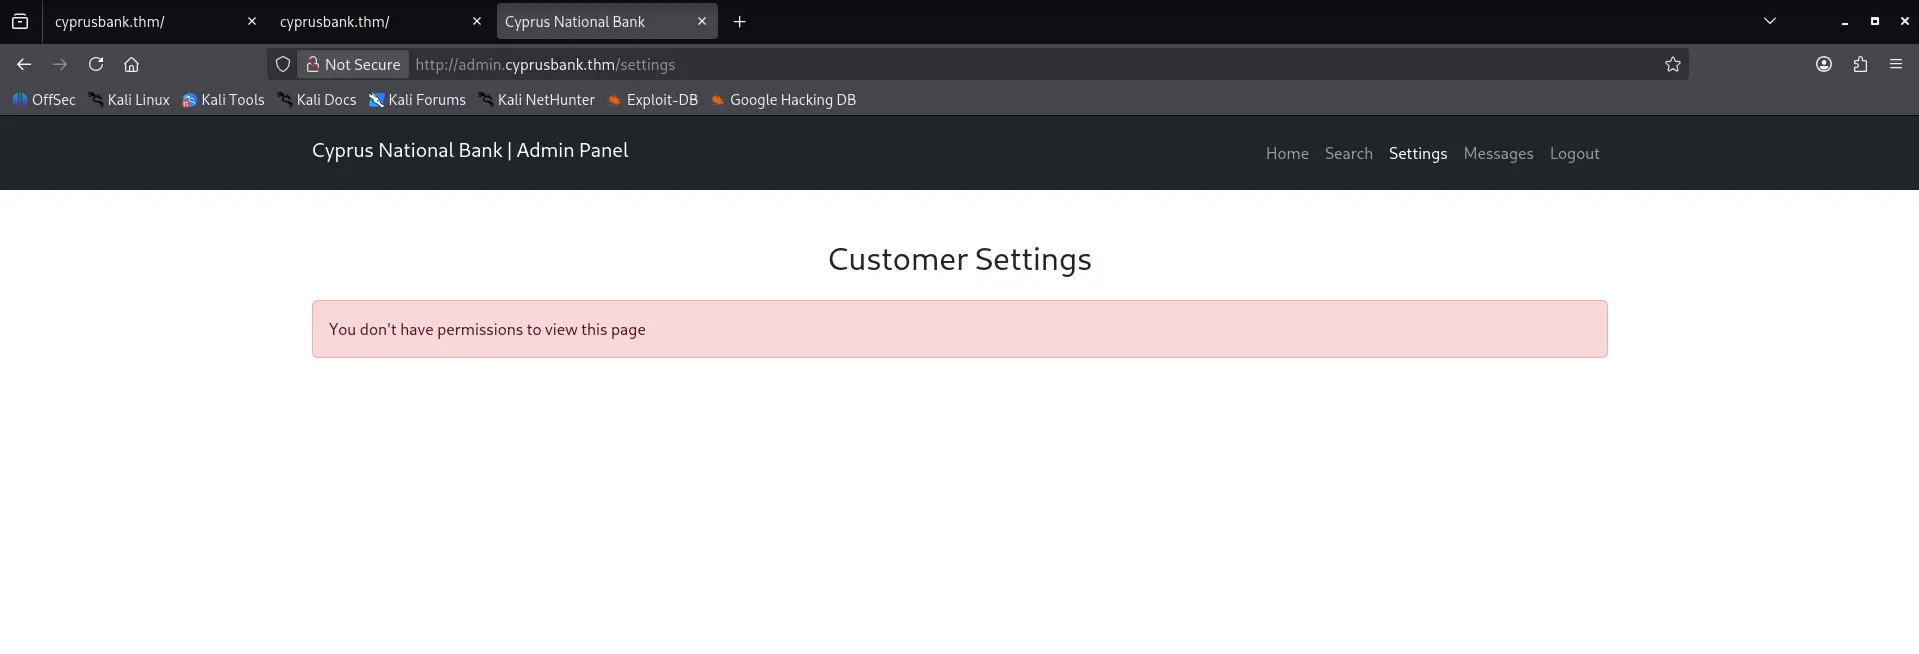Open the Search nav link

pyautogui.click(x=1348, y=153)
